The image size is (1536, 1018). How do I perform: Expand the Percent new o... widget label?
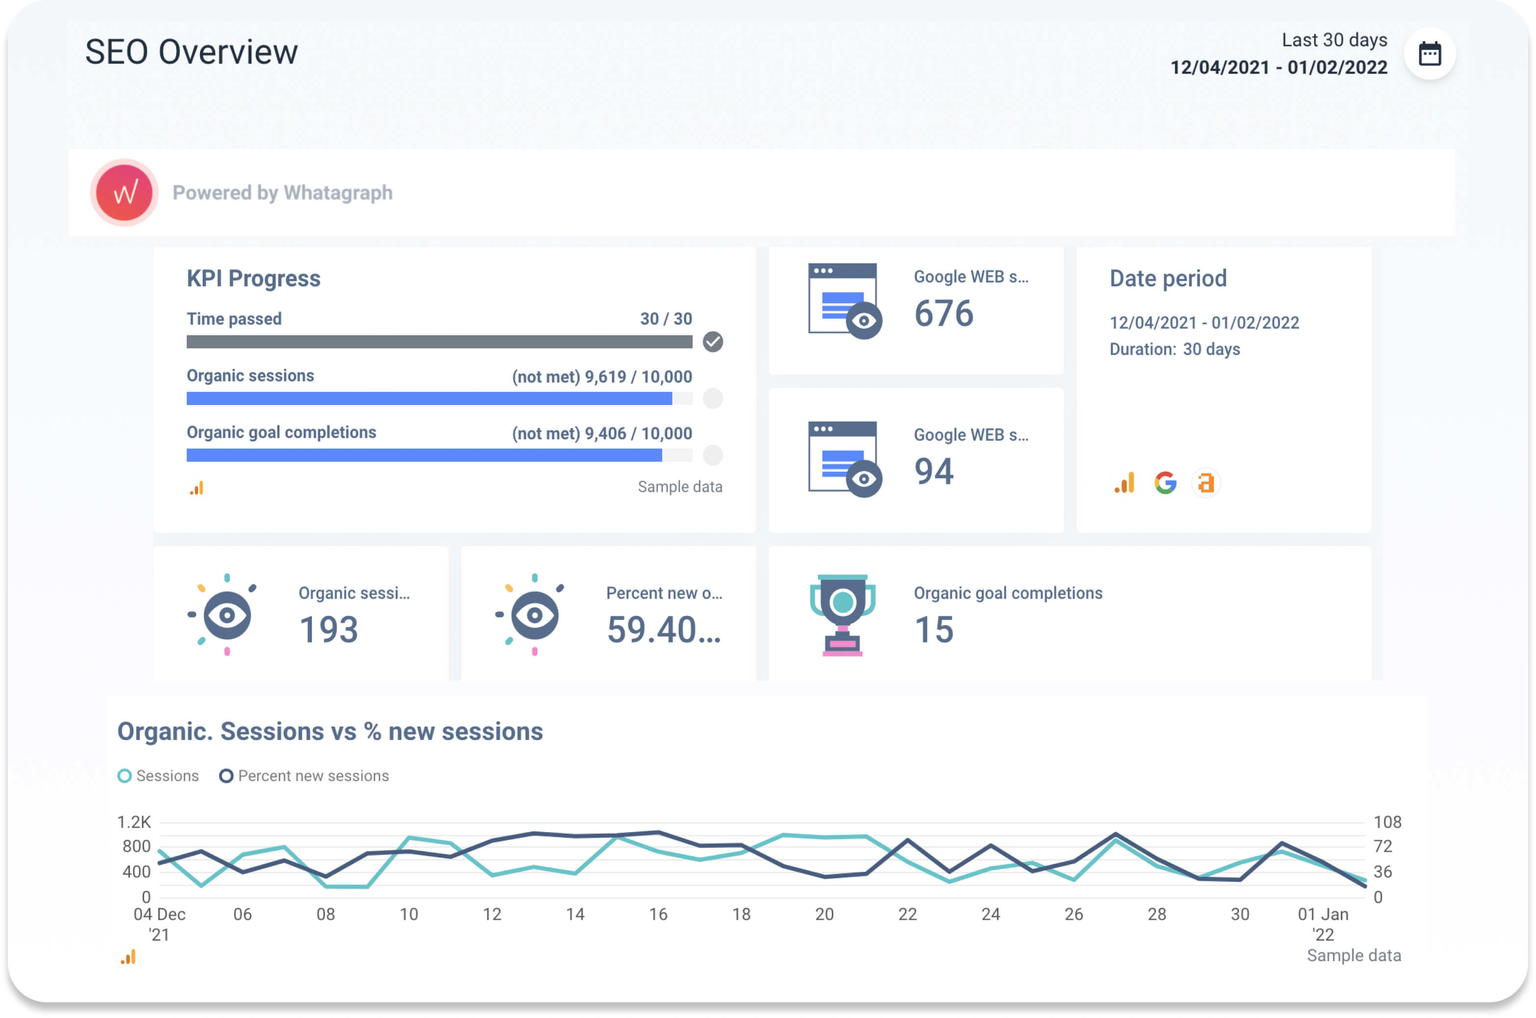(x=664, y=592)
